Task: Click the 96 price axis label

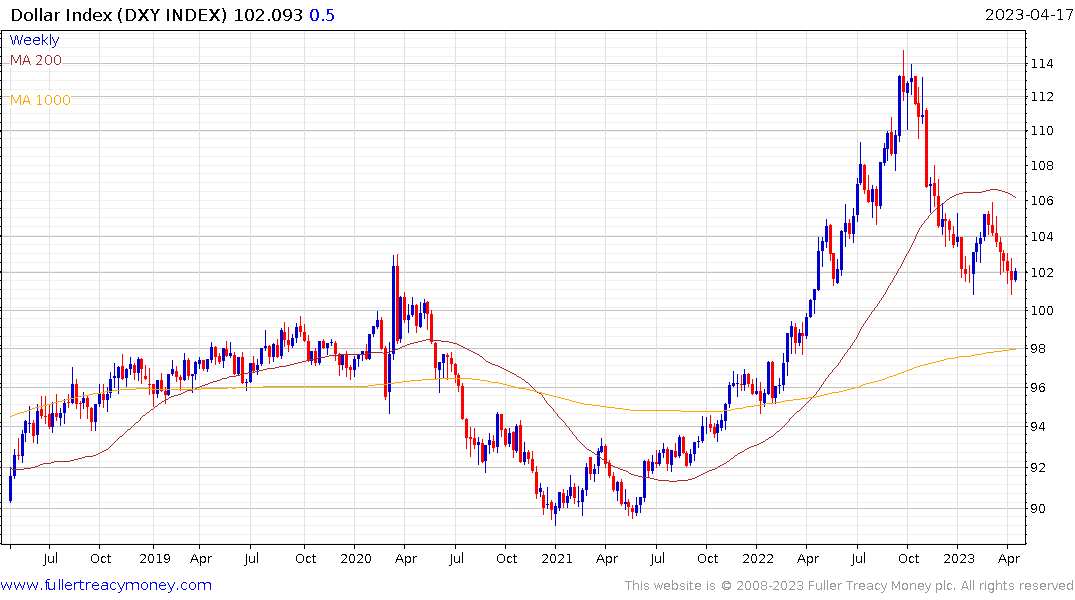Action: coord(1038,387)
